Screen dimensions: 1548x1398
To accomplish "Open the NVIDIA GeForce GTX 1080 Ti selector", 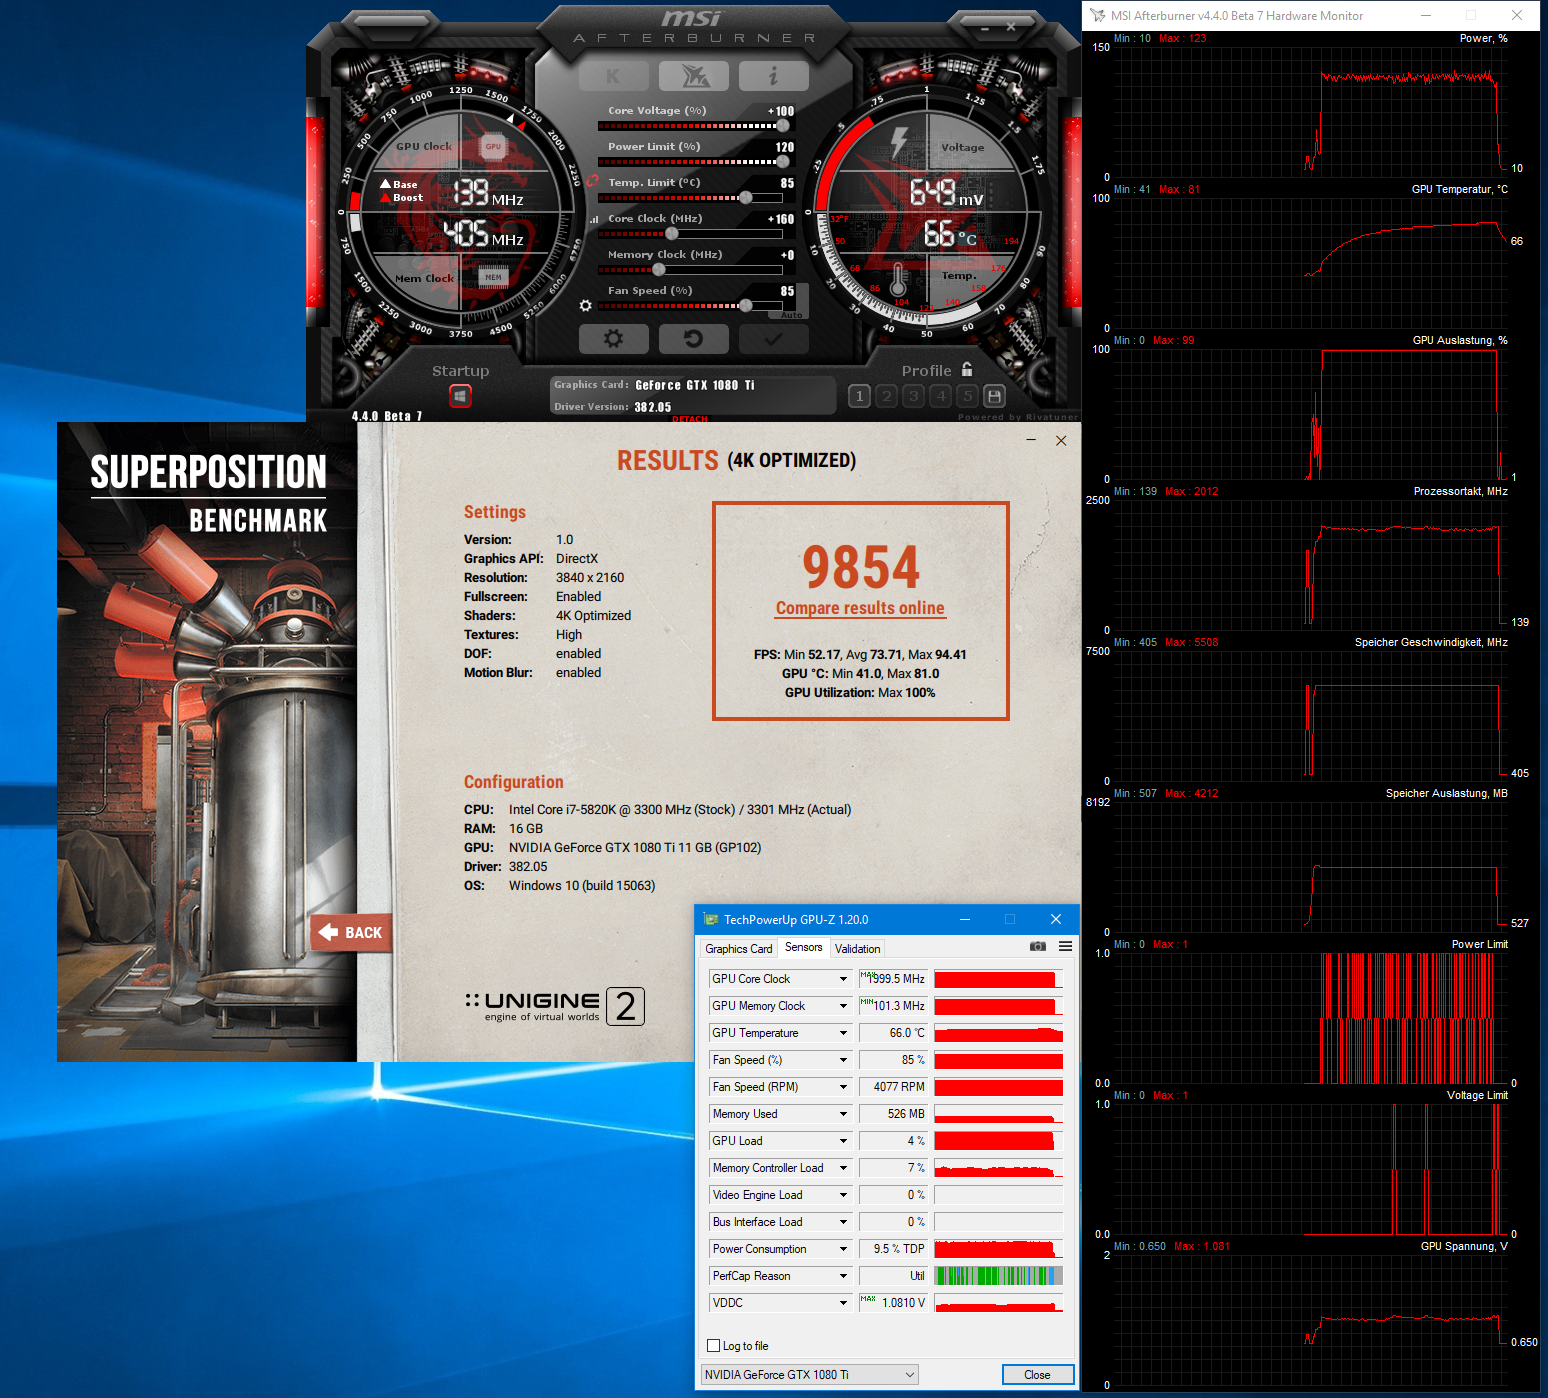I will 809,1375.
